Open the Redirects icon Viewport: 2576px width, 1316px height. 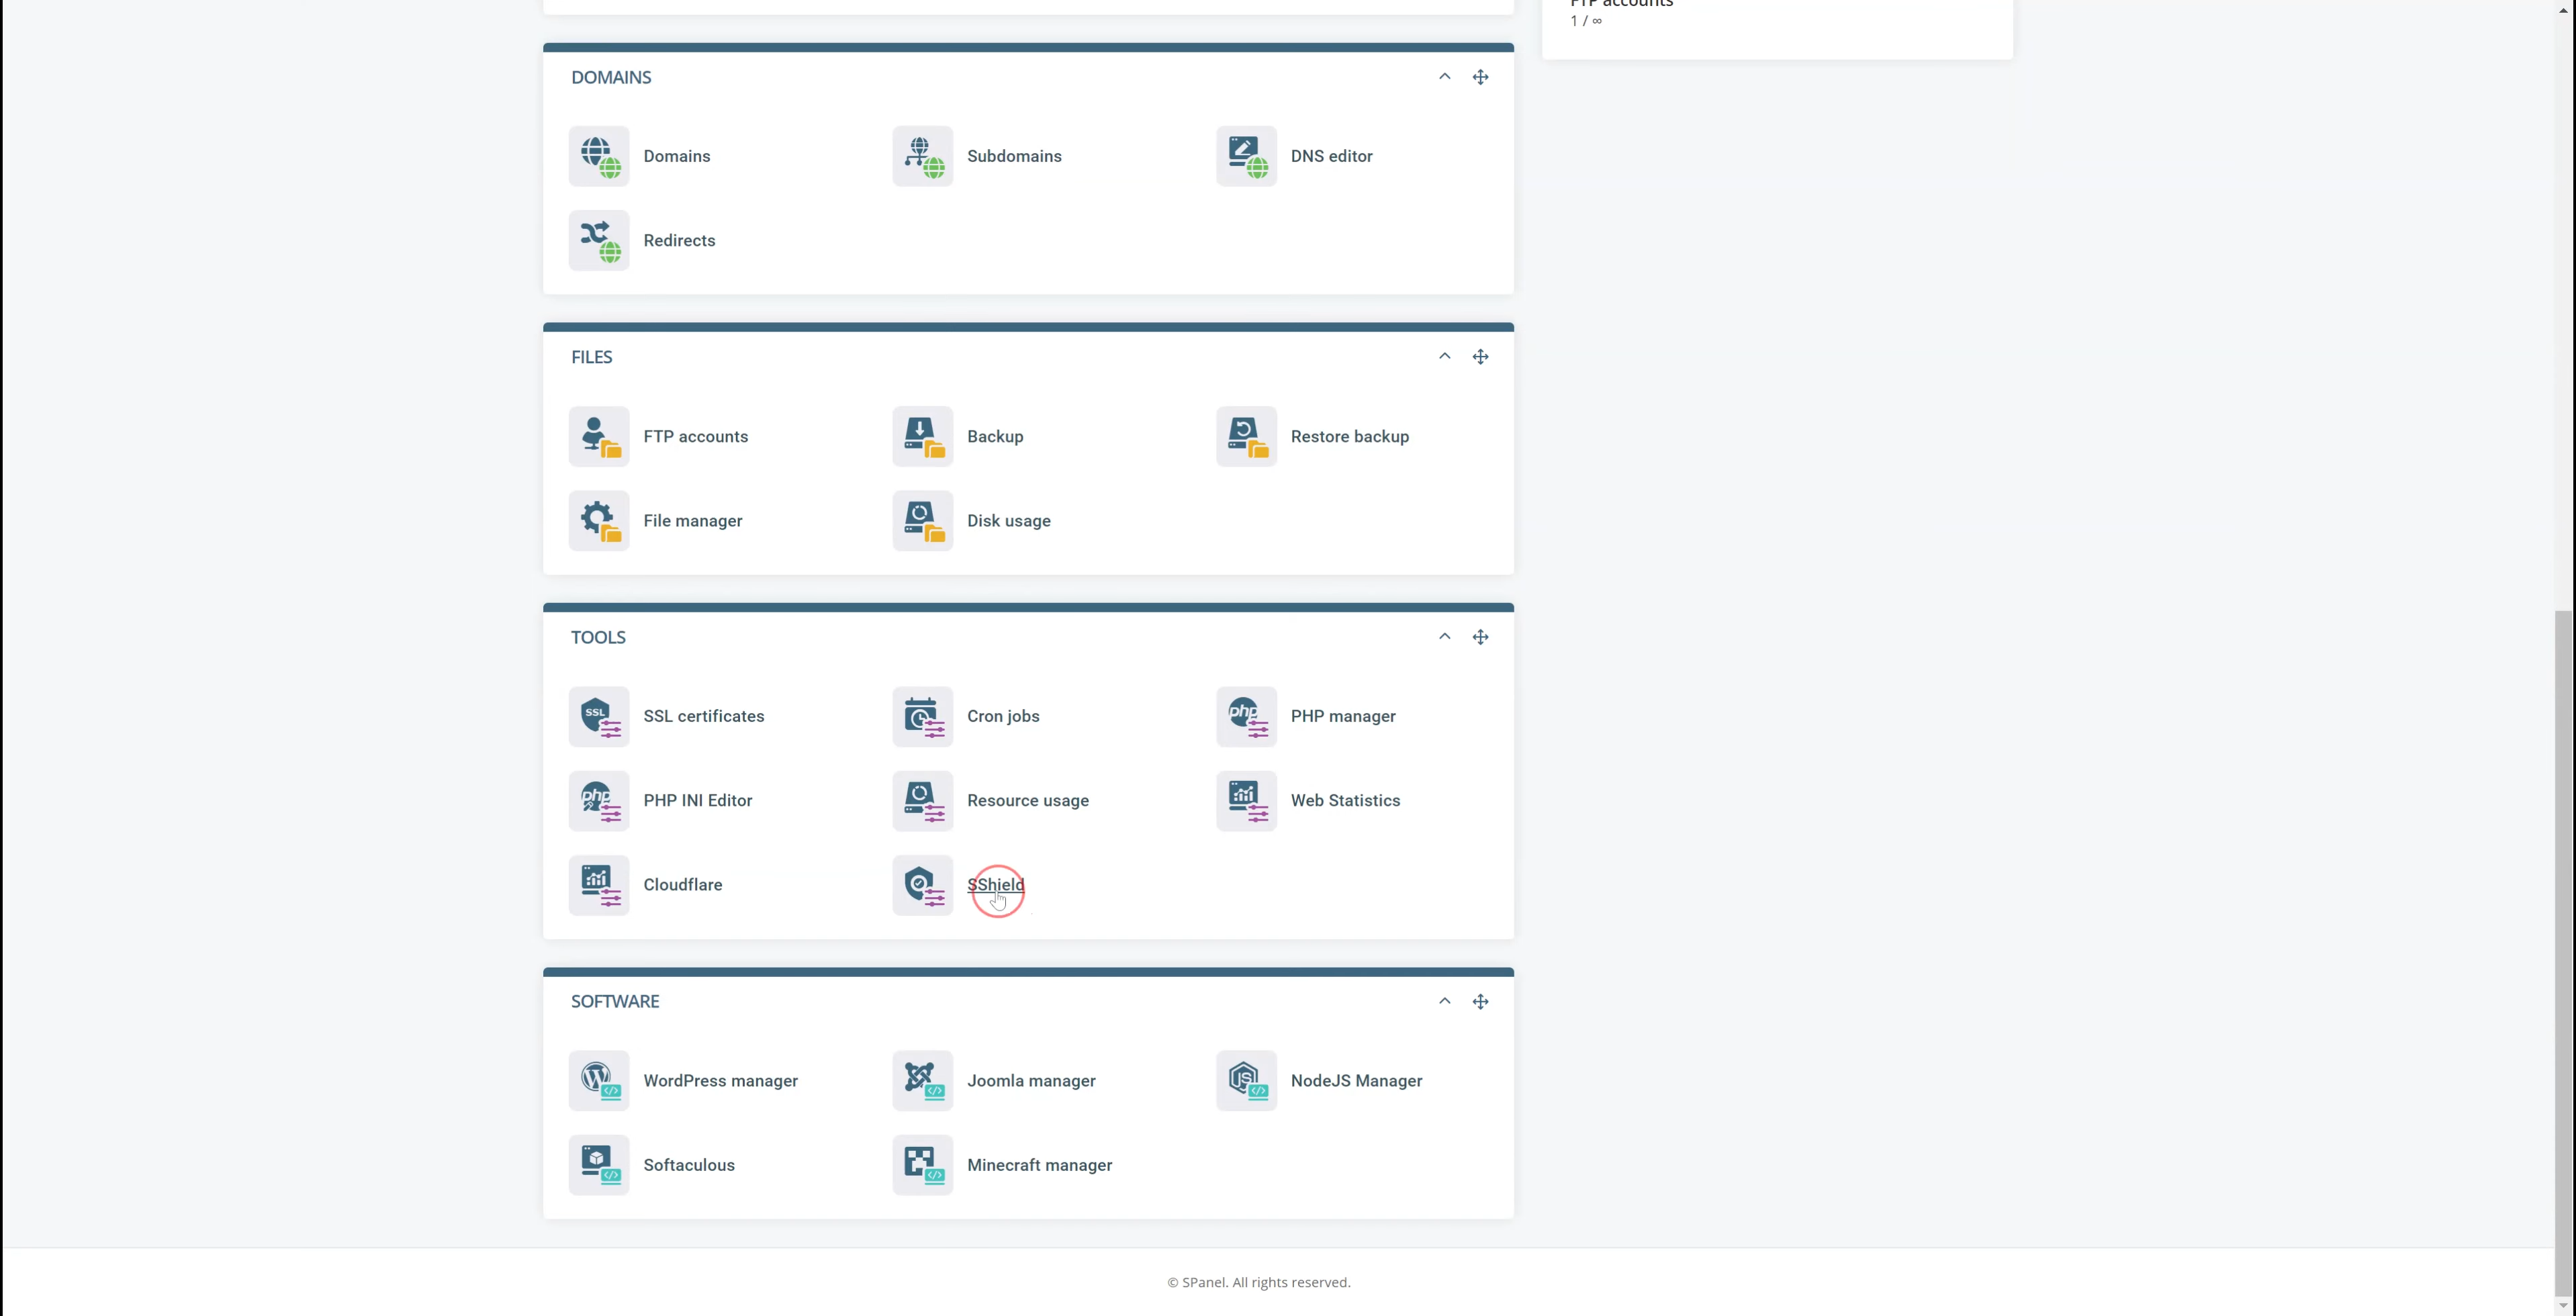coord(599,240)
